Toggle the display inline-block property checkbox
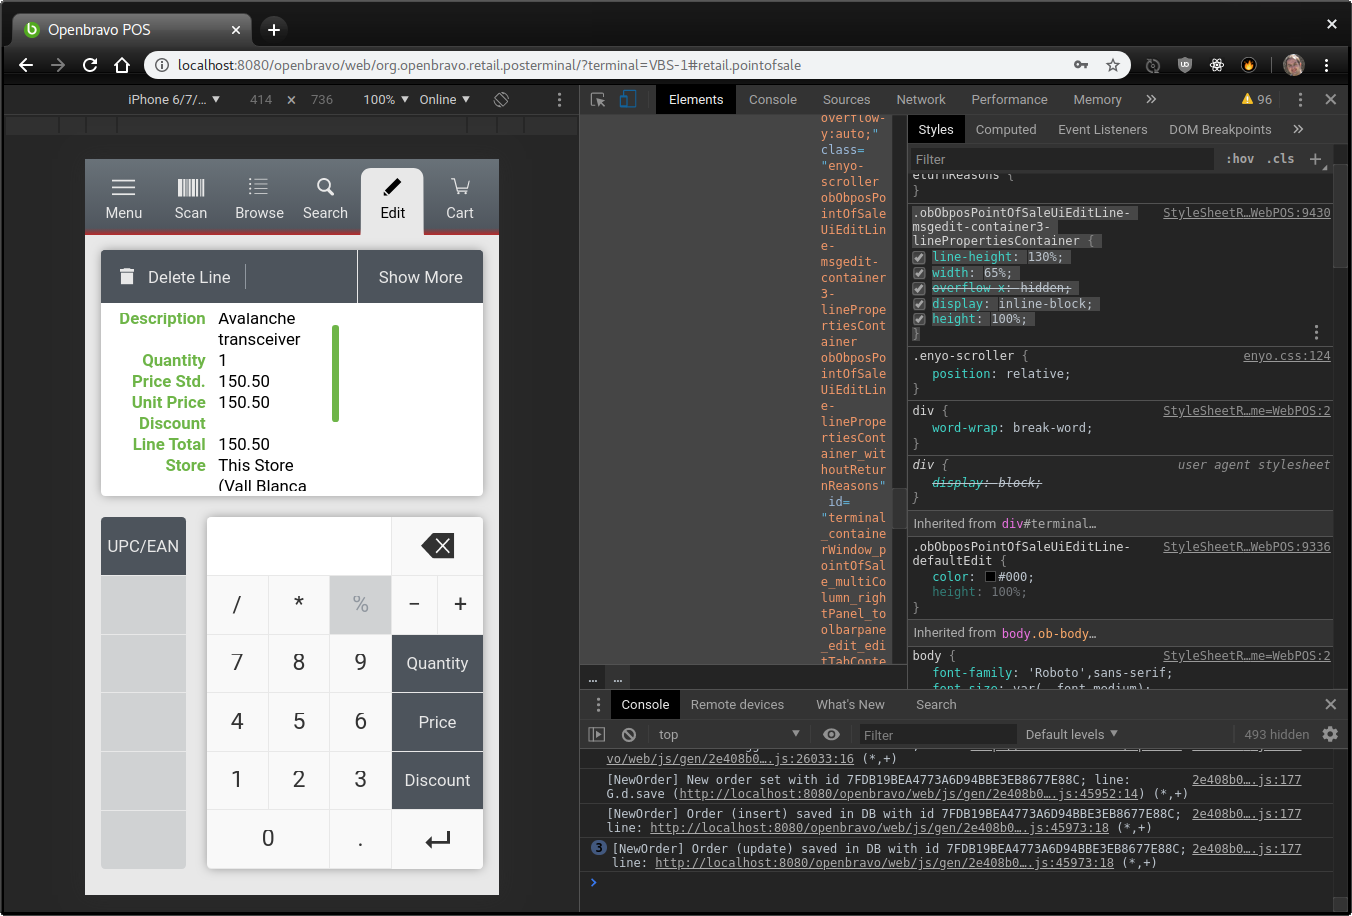The width and height of the screenshot is (1352, 916). pos(919,304)
